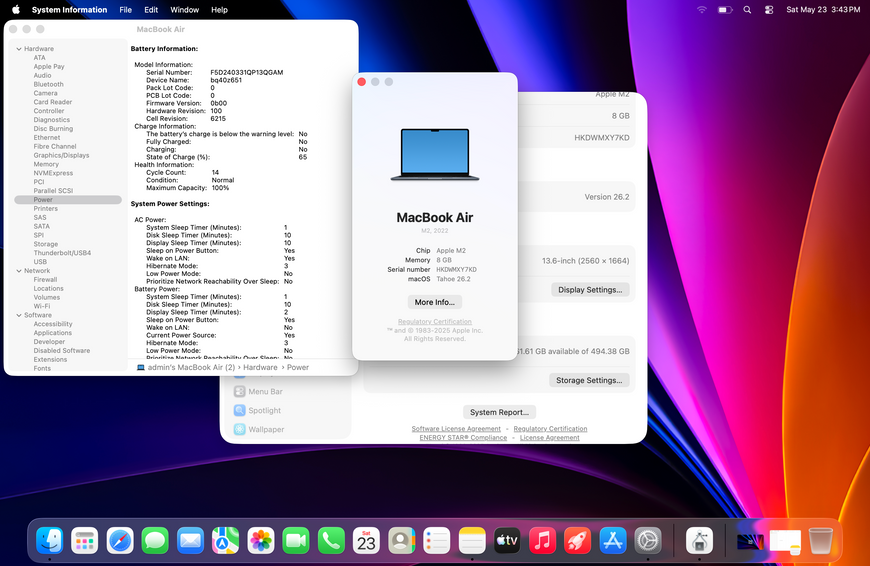Open Notes from the Dock

(472, 540)
